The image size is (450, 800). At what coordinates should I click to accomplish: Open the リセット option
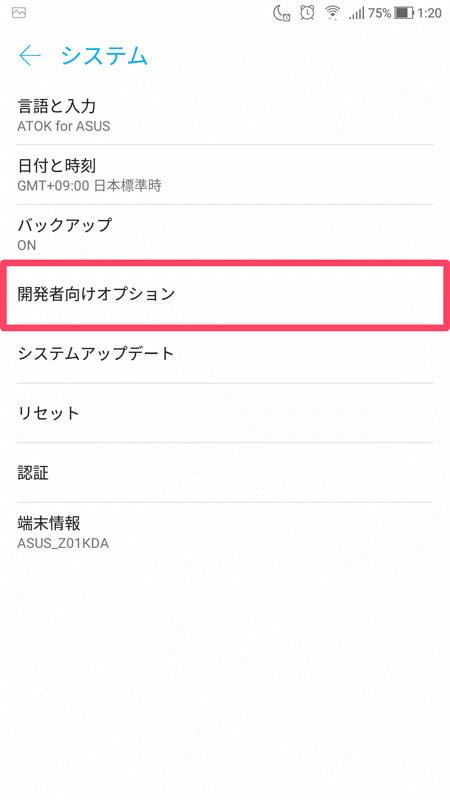pos(225,413)
